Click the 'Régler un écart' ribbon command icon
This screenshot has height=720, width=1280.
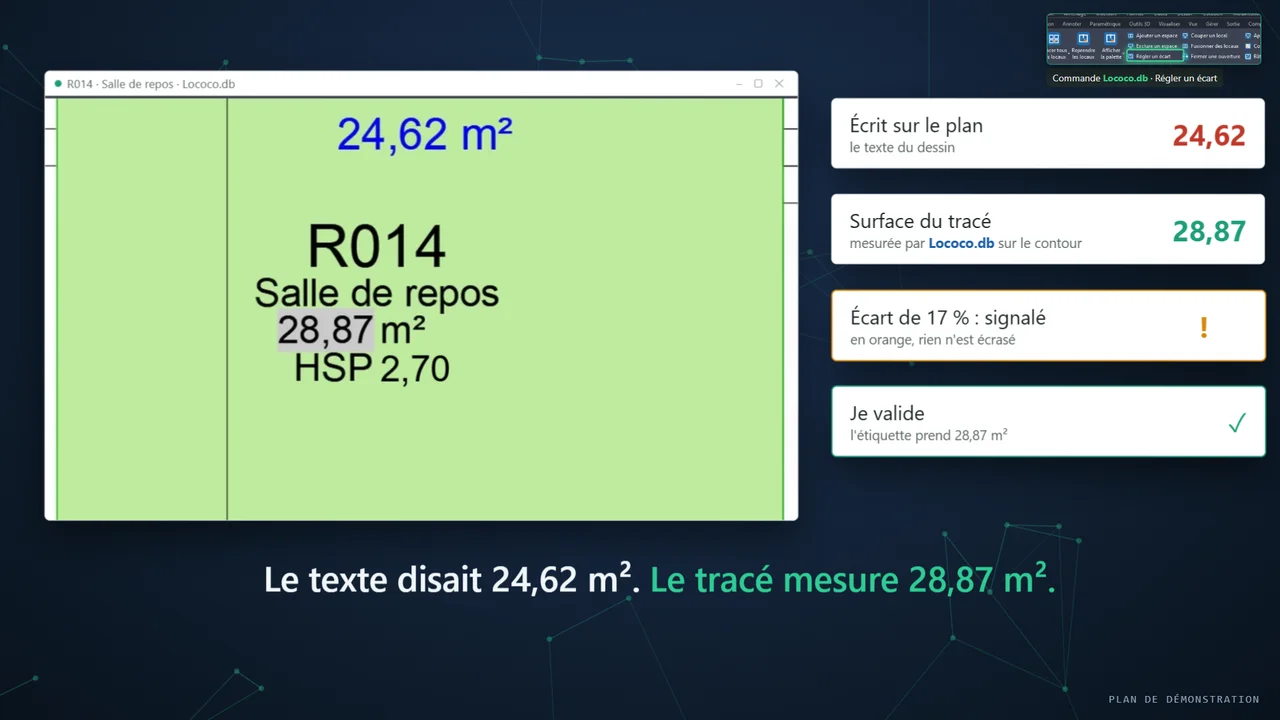pyautogui.click(x=1131, y=56)
